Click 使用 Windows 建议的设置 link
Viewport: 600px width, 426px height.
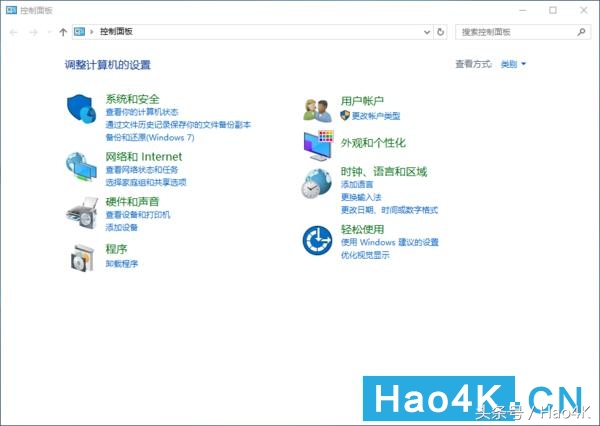tap(390, 242)
